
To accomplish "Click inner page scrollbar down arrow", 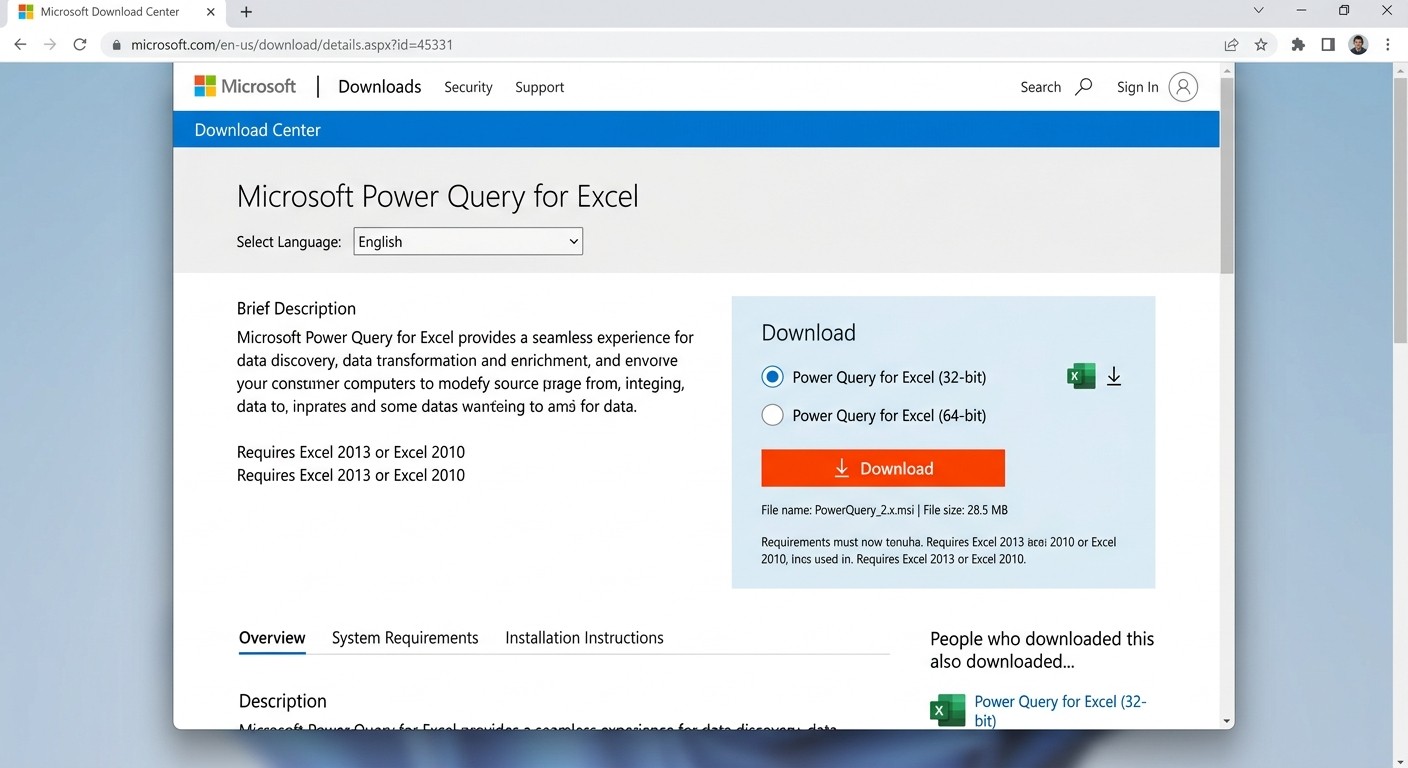I will (x=1227, y=721).
